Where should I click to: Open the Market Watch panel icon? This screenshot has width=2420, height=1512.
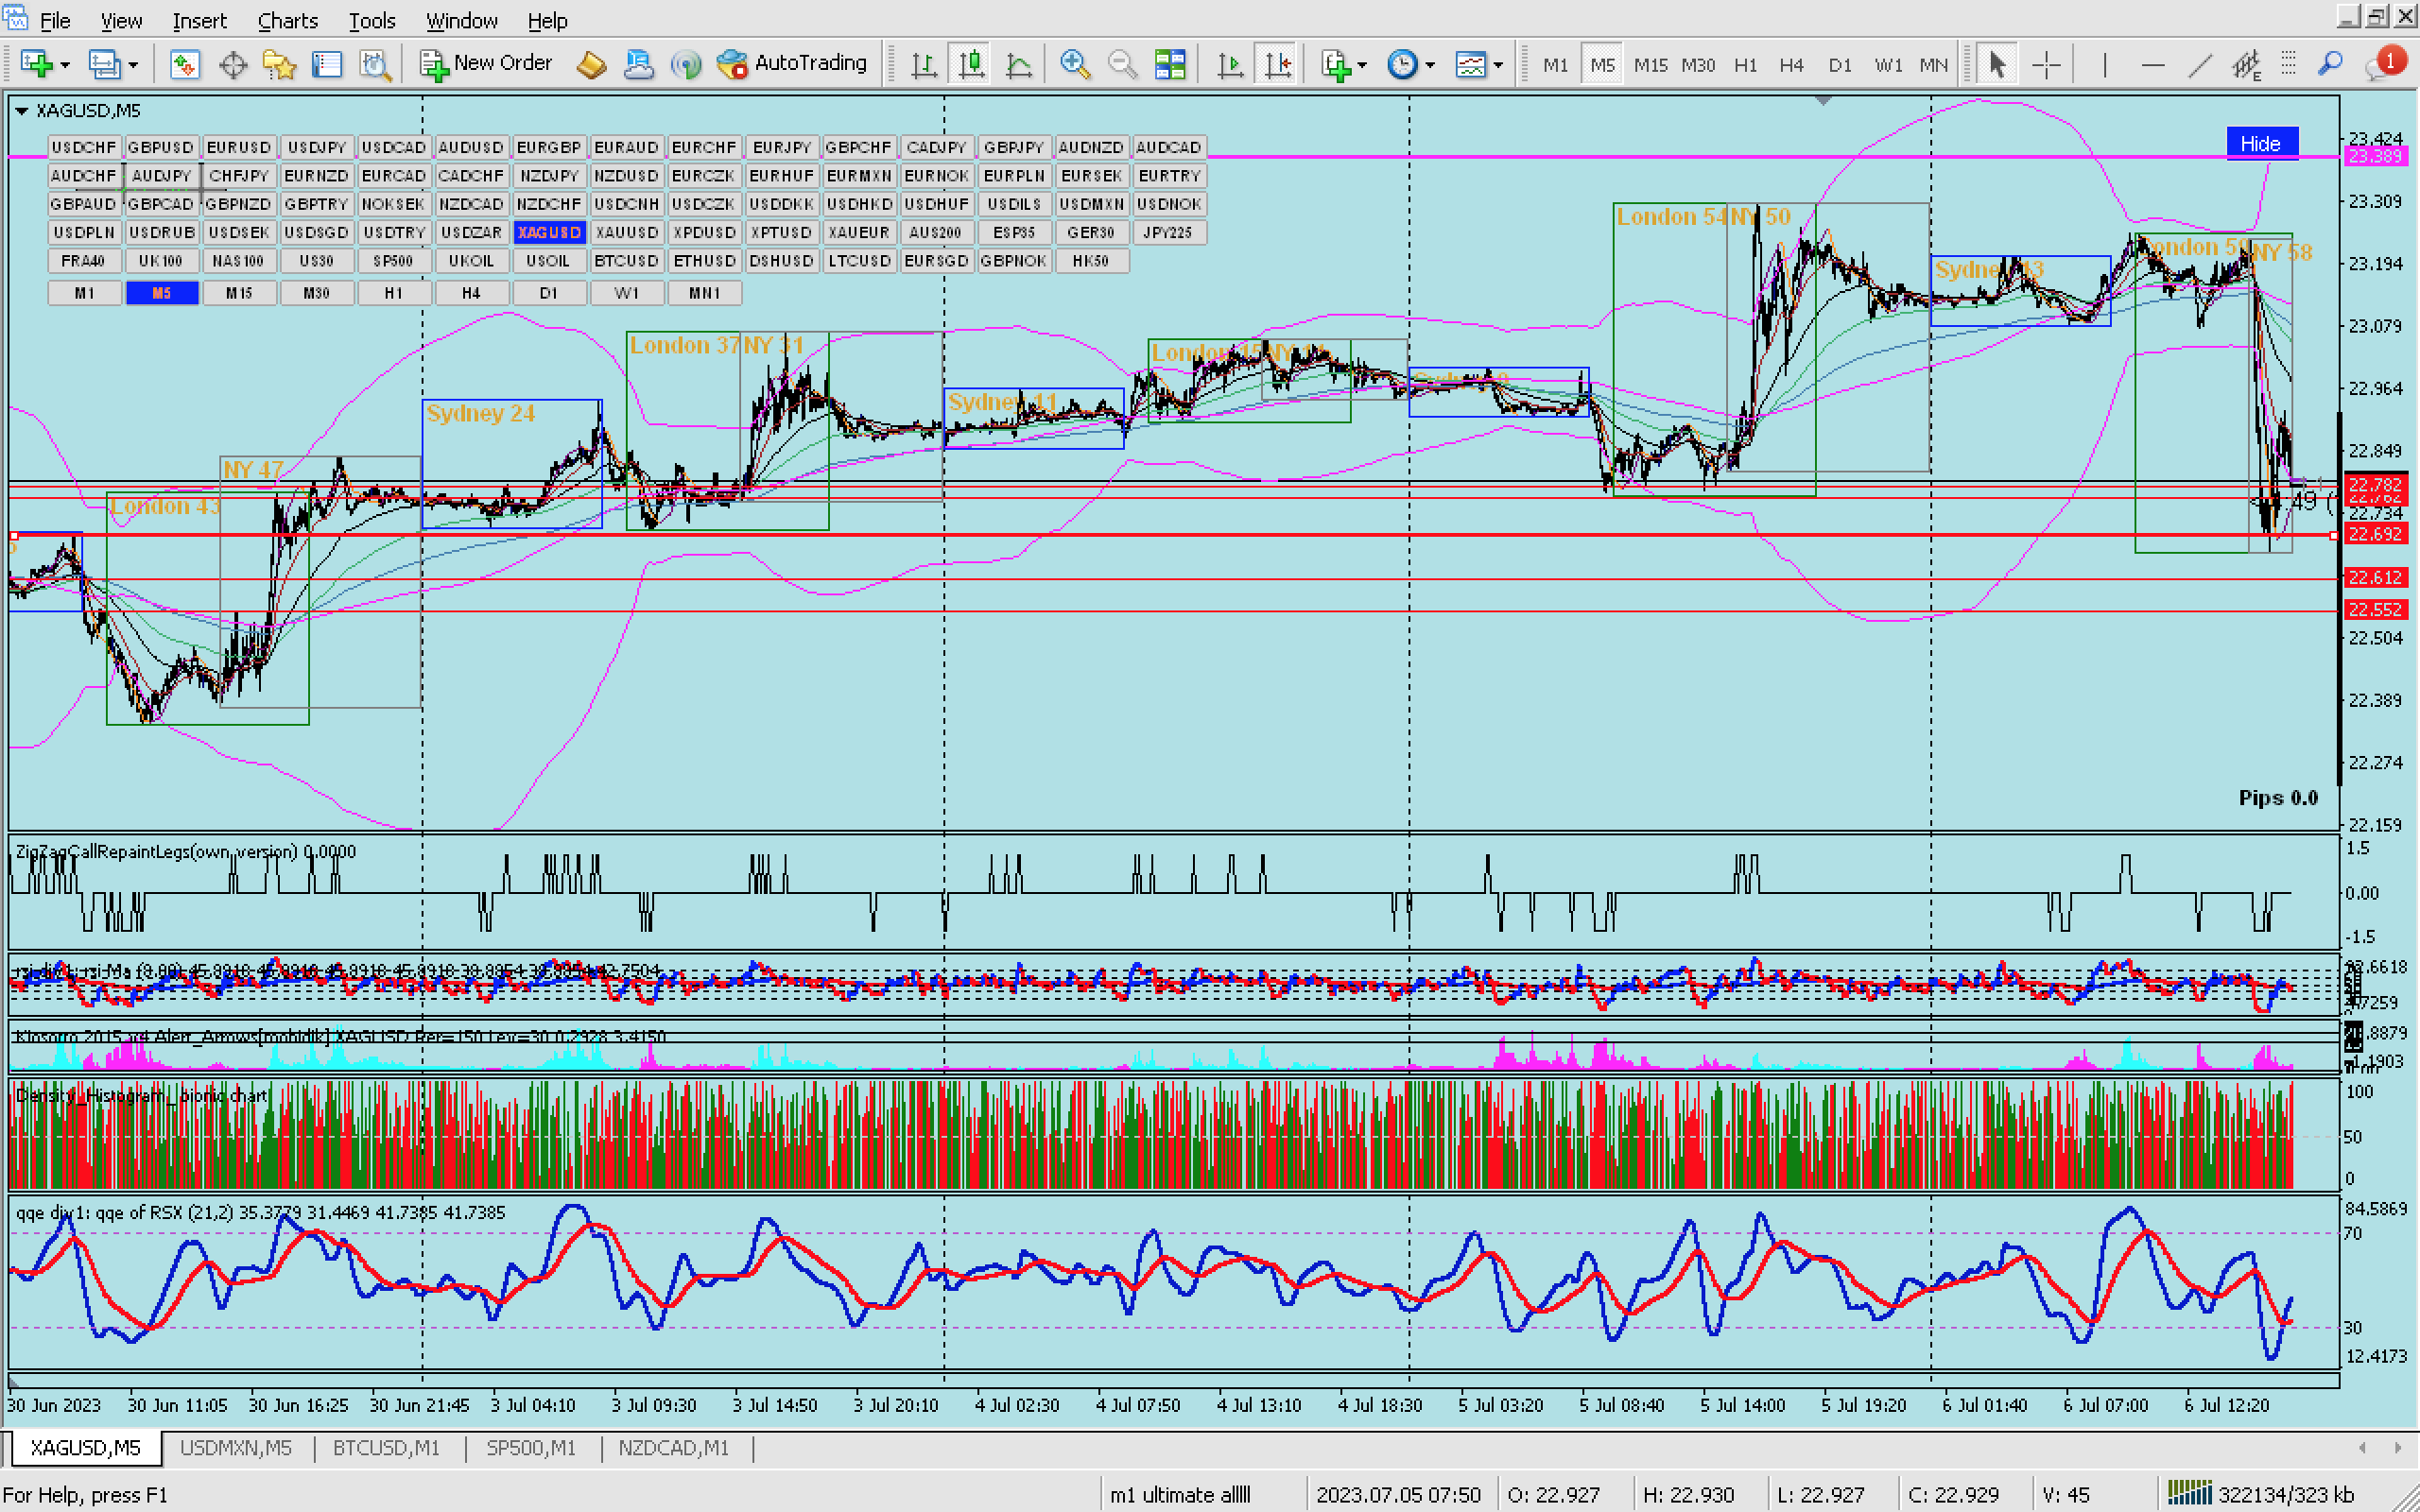[x=184, y=65]
